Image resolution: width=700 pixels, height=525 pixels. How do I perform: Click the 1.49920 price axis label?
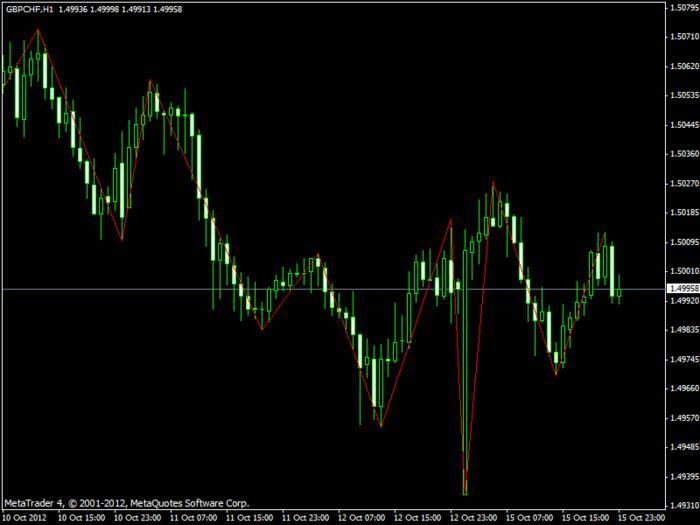coord(684,301)
